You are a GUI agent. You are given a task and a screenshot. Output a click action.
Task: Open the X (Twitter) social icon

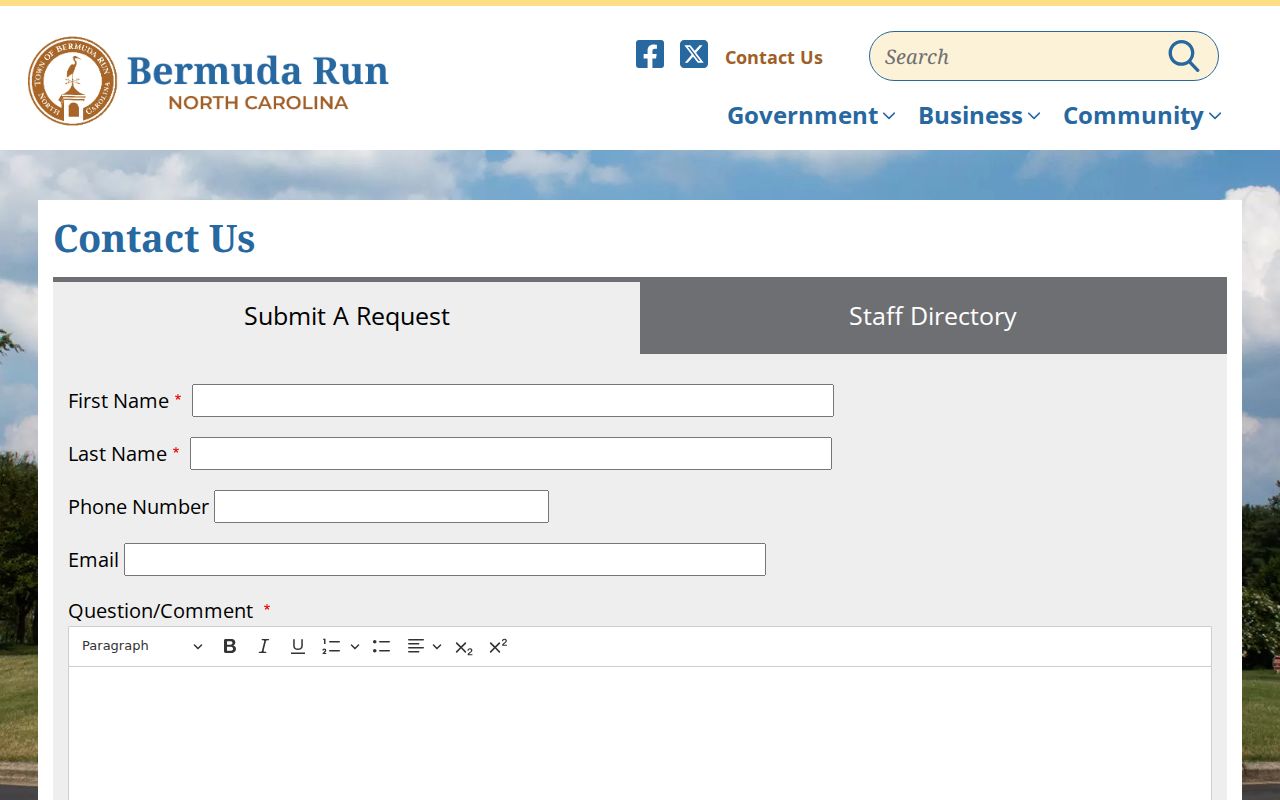tap(694, 54)
